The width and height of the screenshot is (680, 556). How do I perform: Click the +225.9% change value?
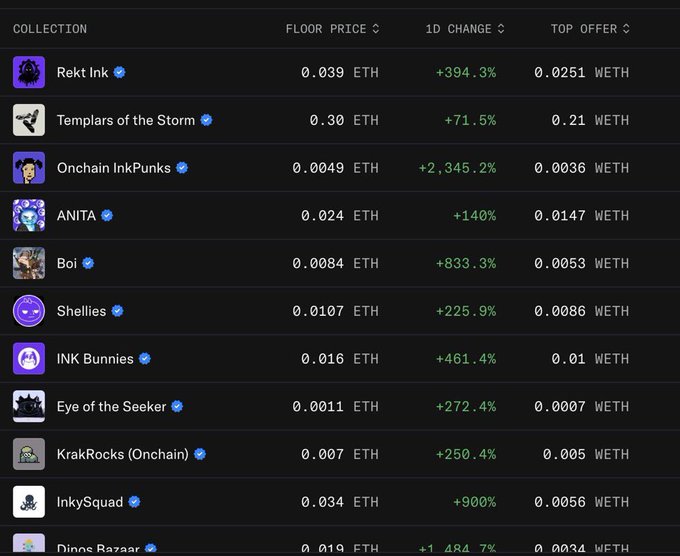pos(466,311)
